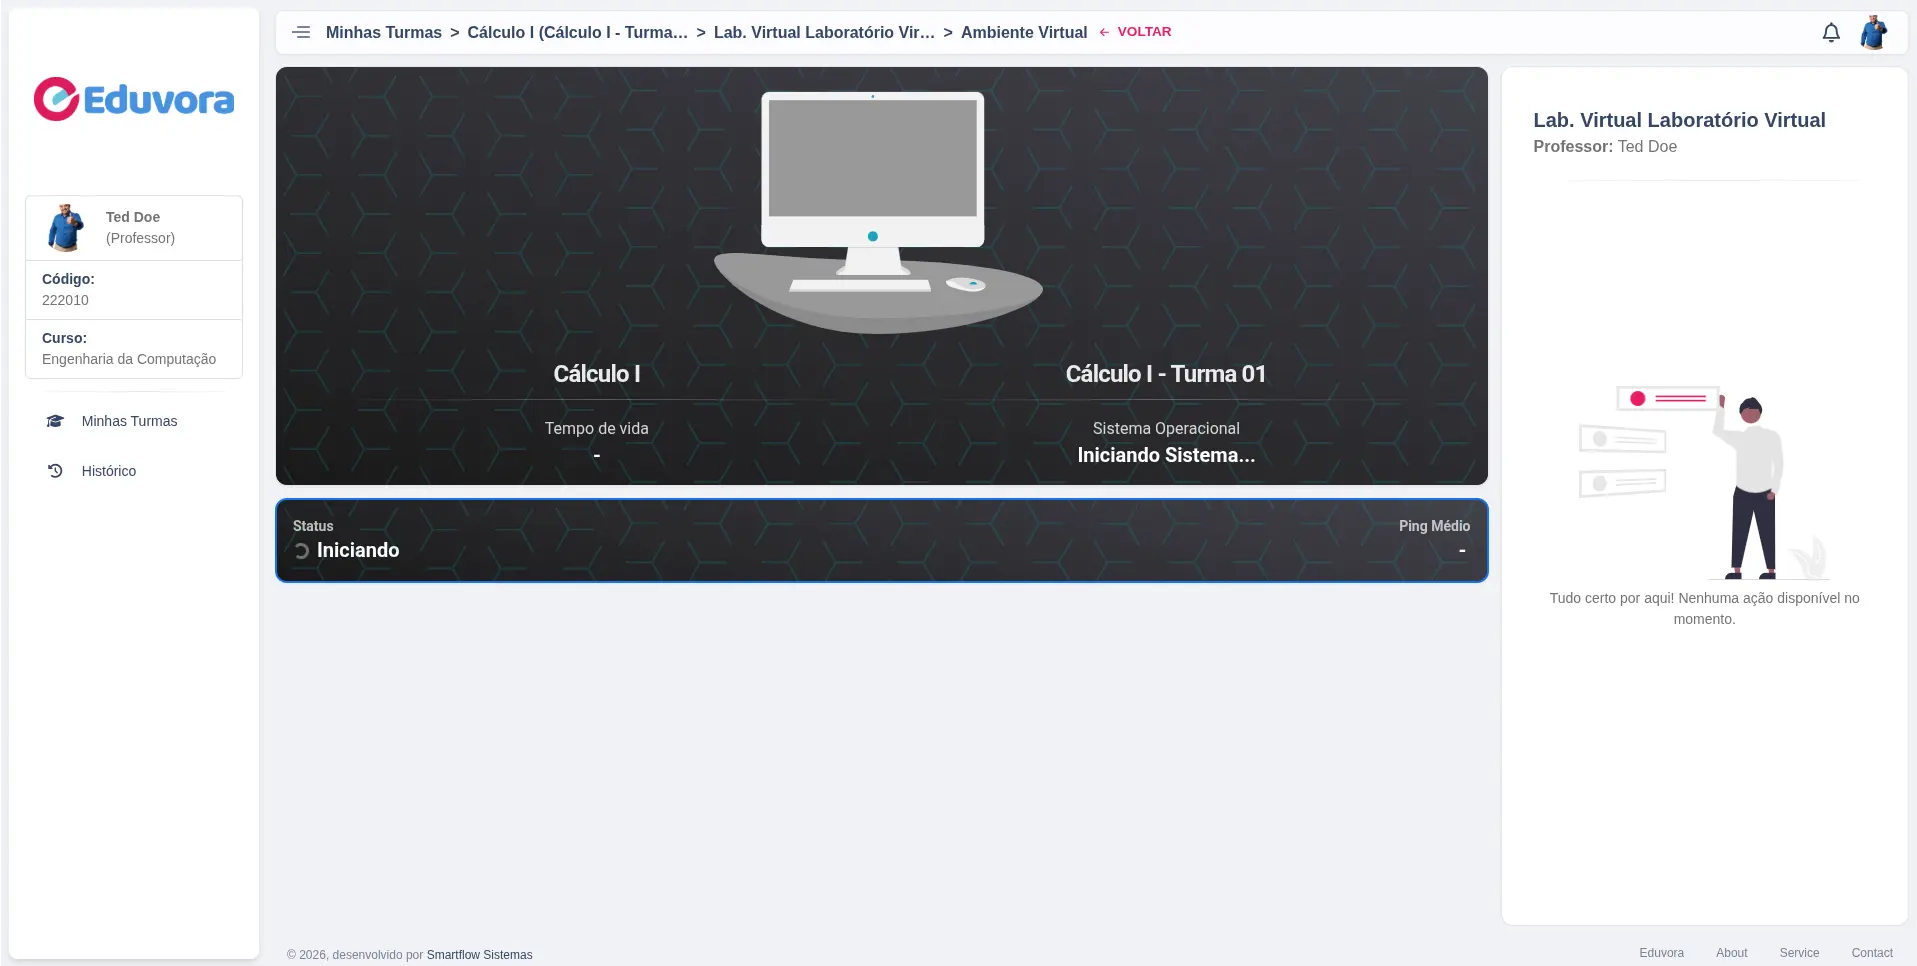
Task: Go to Cálculo I breadcrumb
Action: tap(578, 32)
